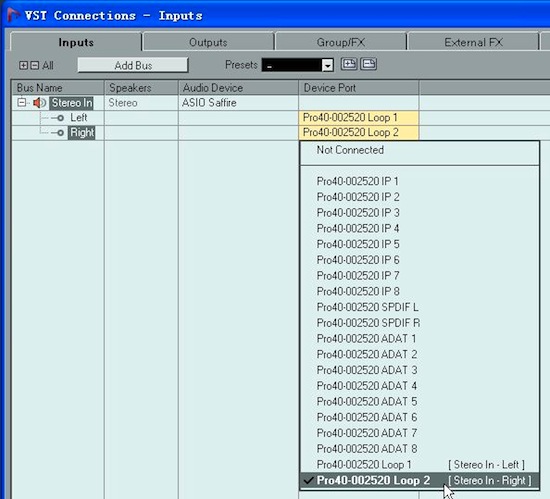Choose Pro40-002520 IP 4
The image size is (550, 499).
coord(420,229)
